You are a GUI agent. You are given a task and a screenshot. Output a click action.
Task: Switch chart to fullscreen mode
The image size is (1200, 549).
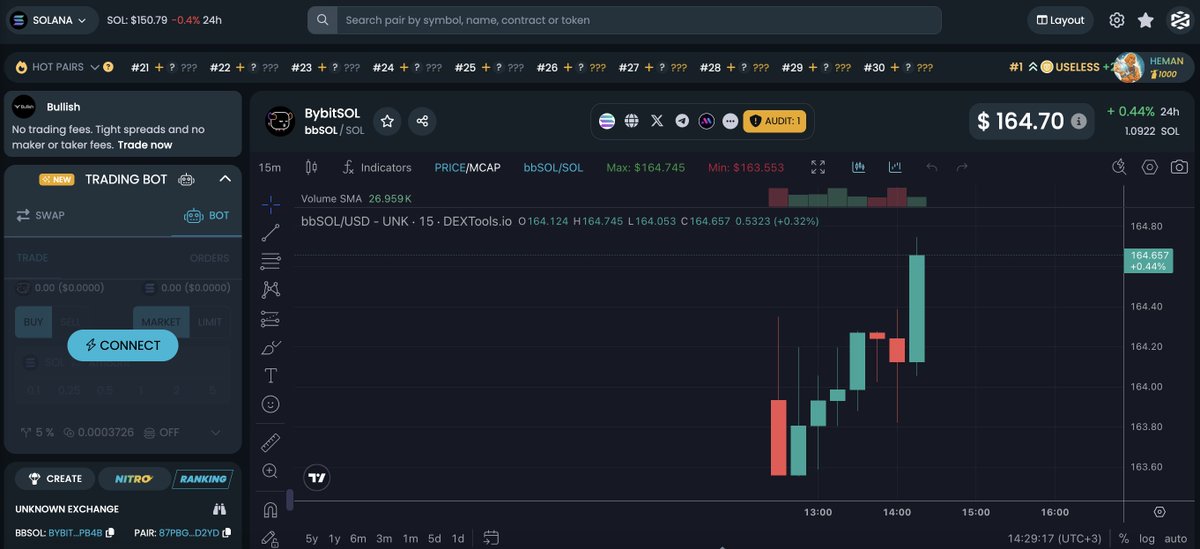point(818,167)
